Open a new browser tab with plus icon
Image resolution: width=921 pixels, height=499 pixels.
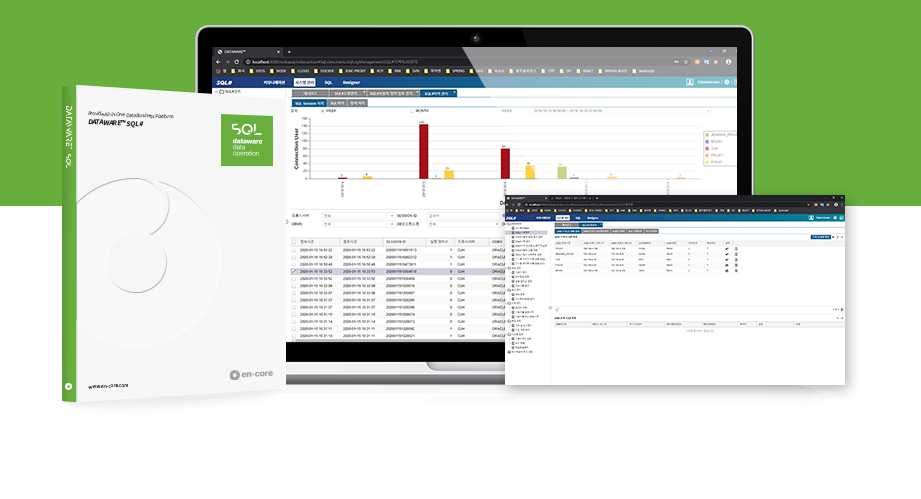(x=288, y=51)
